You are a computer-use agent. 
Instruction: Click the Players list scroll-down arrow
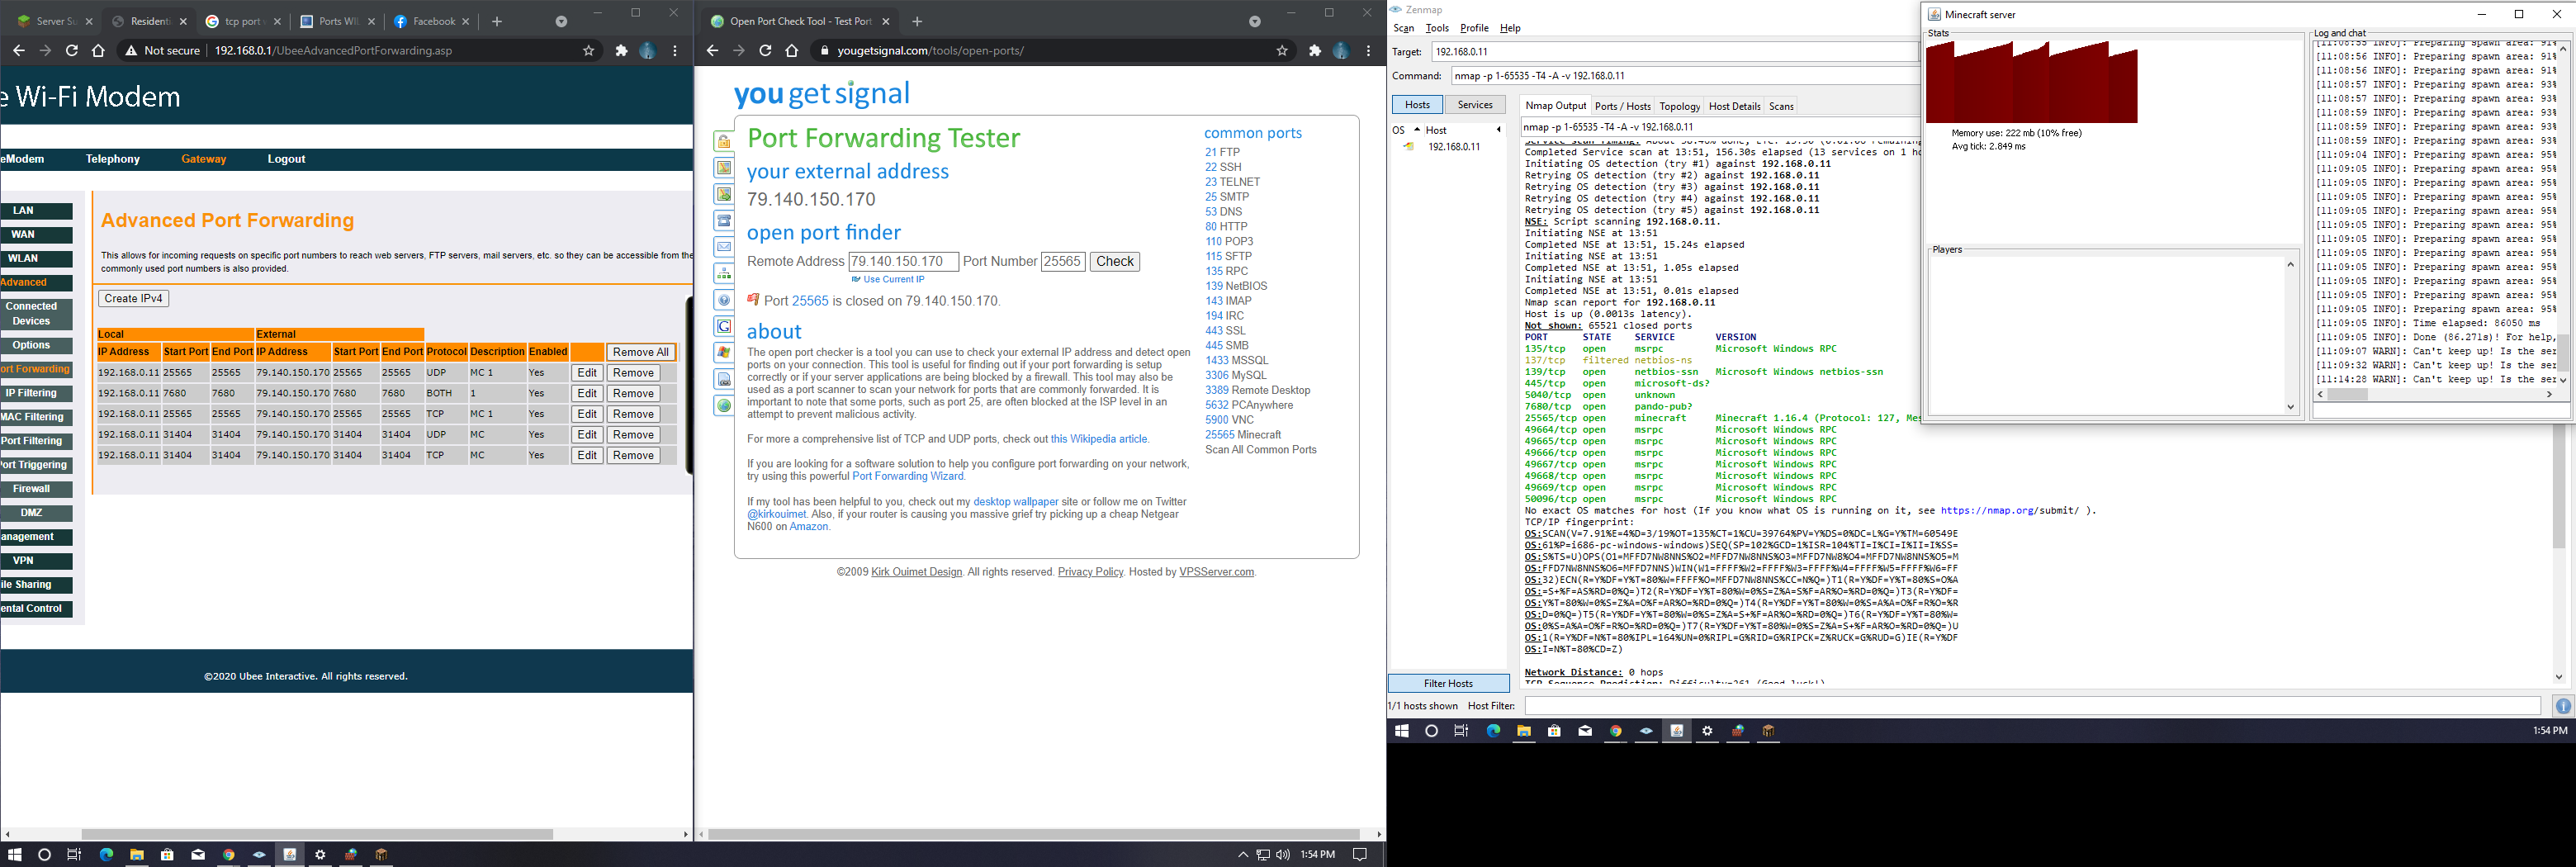pos(2290,407)
